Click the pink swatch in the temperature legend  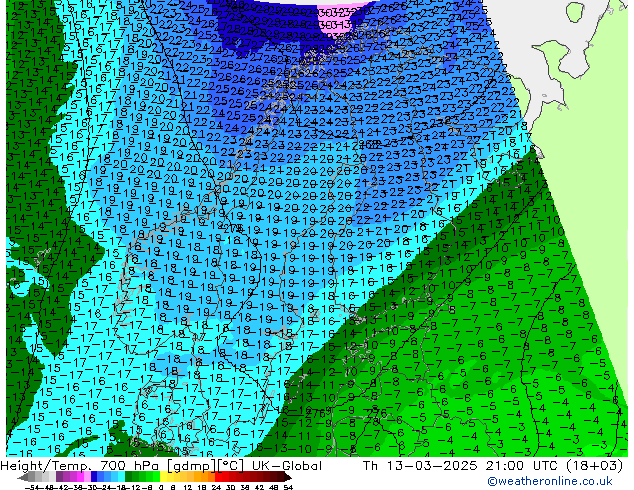pyautogui.click(x=87, y=476)
